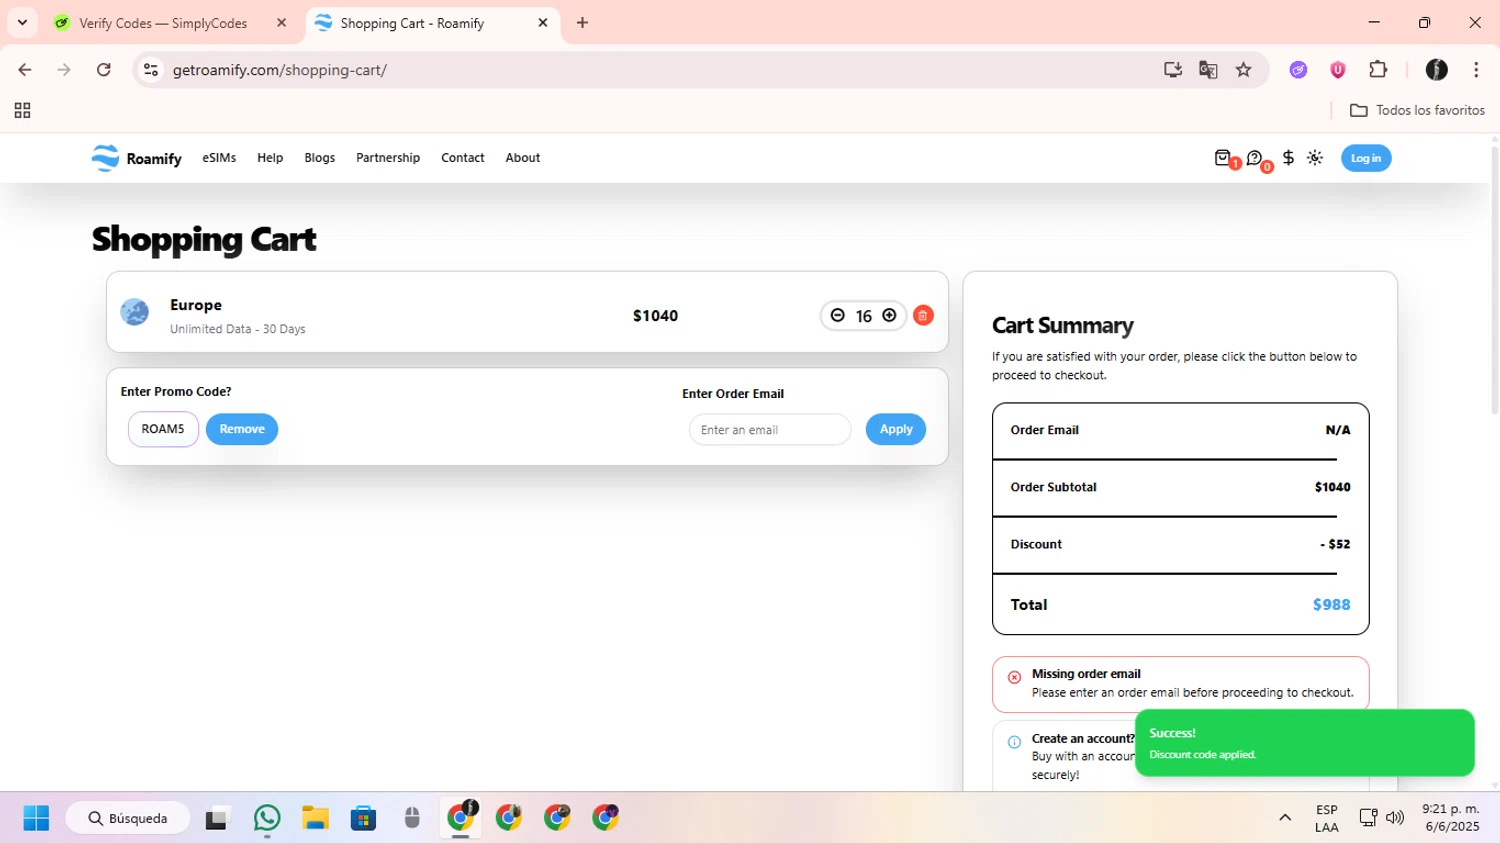The width and height of the screenshot is (1500, 843).
Task: Open the chat support icon in header
Action: 1254,158
